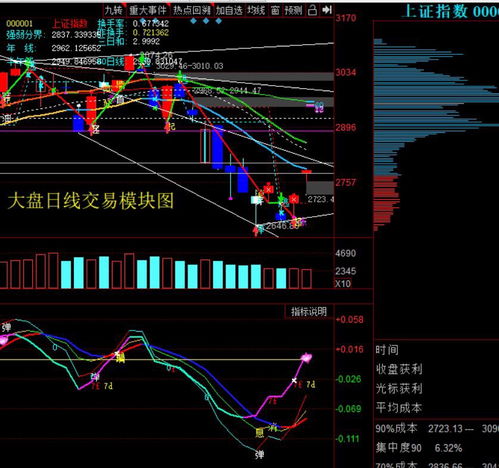Click the first blue diamond event marker

click(193, 21)
